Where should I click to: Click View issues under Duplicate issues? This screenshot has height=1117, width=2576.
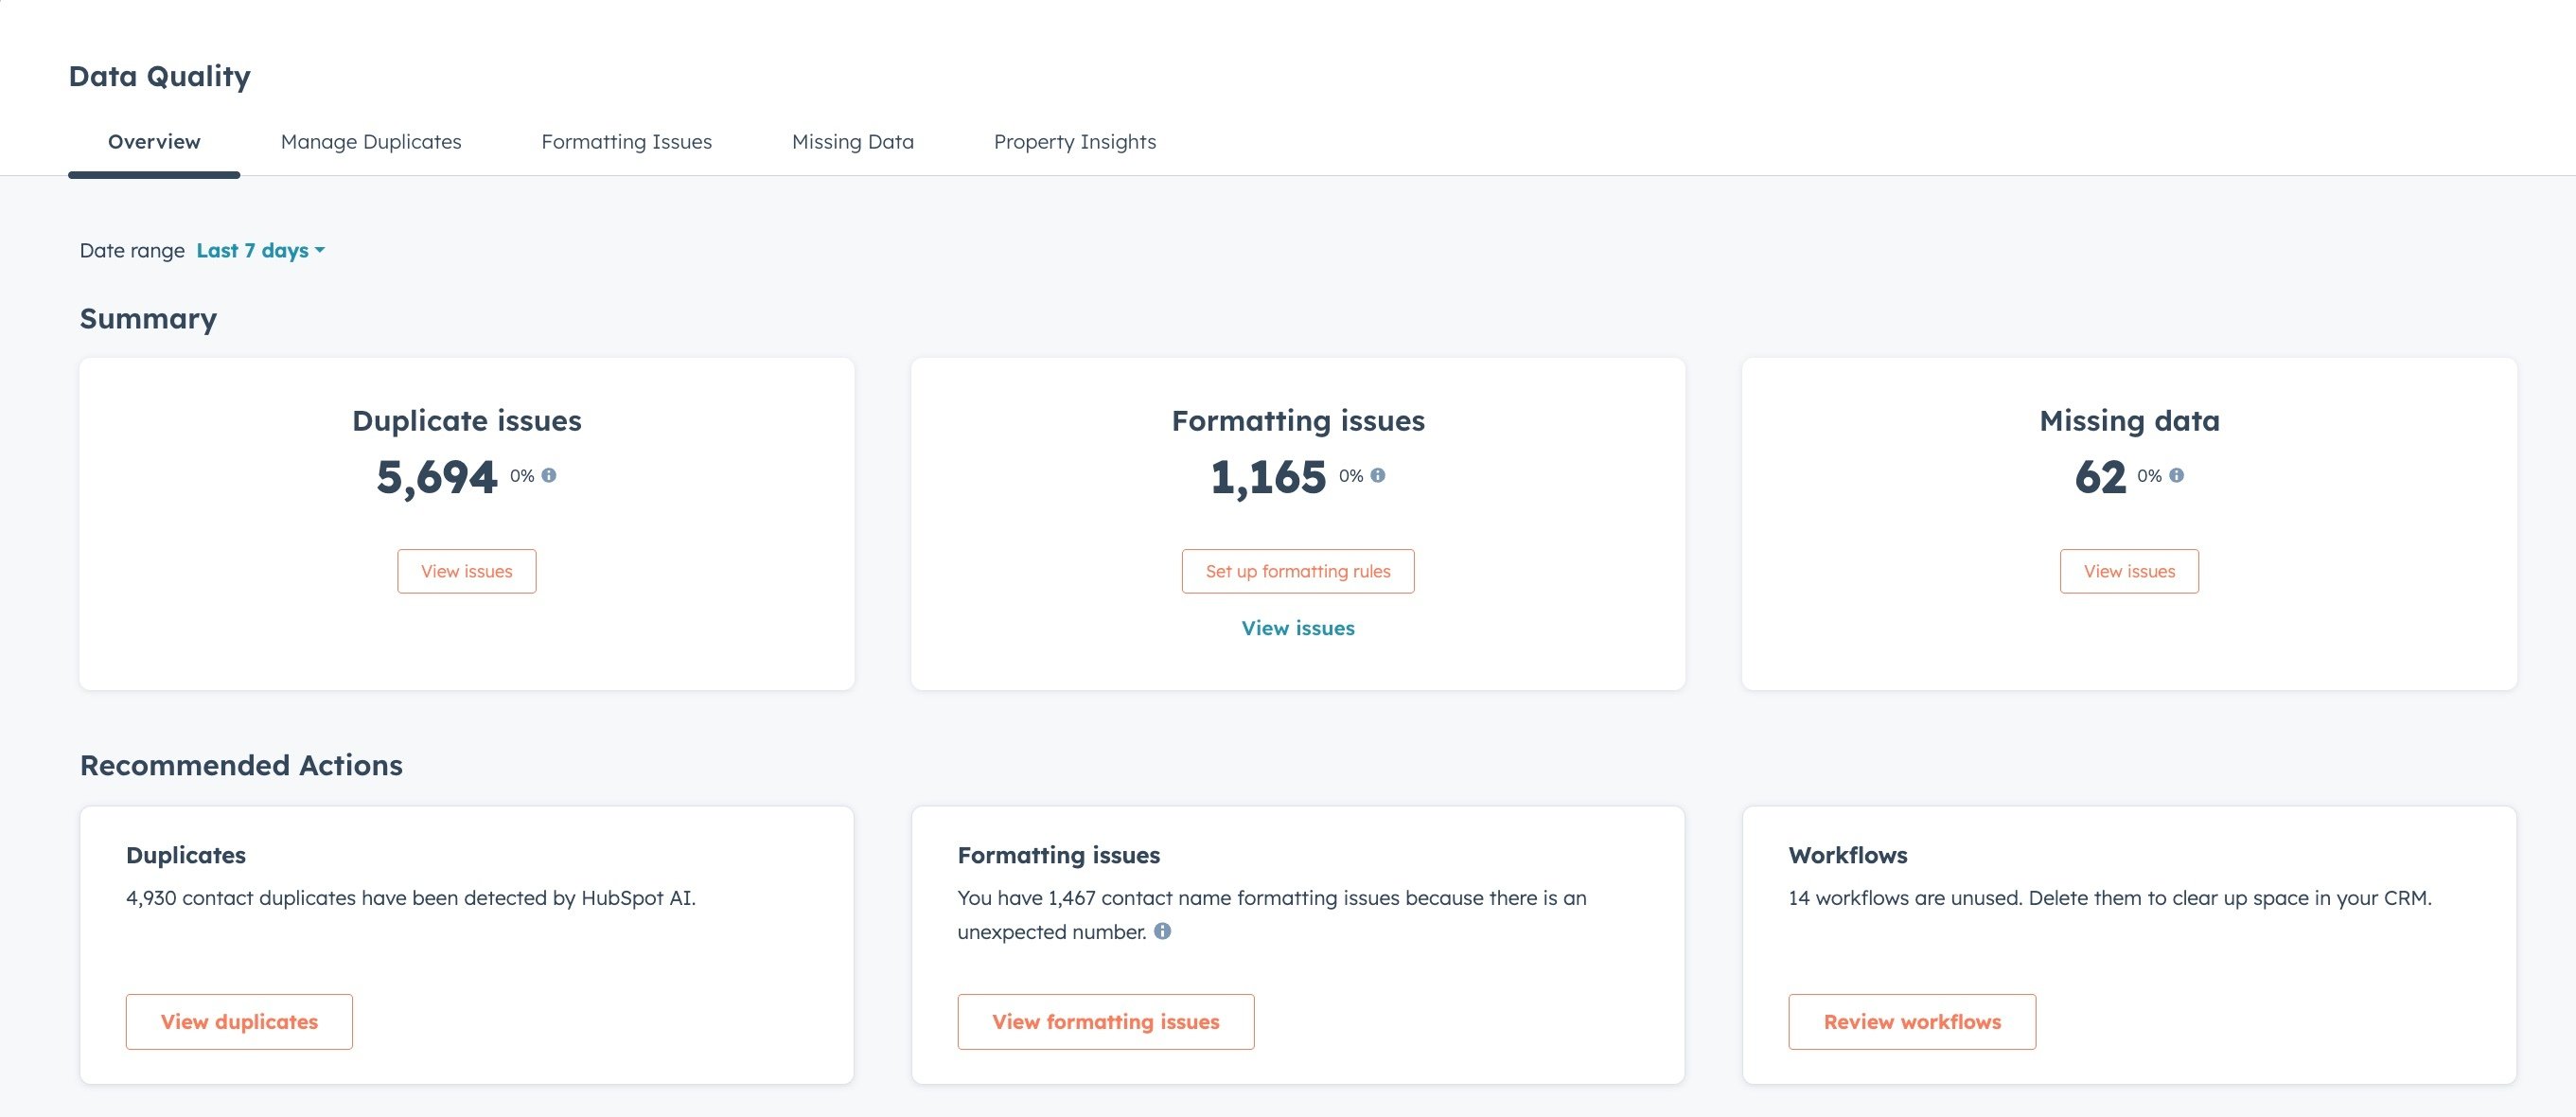(x=466, y=571)
